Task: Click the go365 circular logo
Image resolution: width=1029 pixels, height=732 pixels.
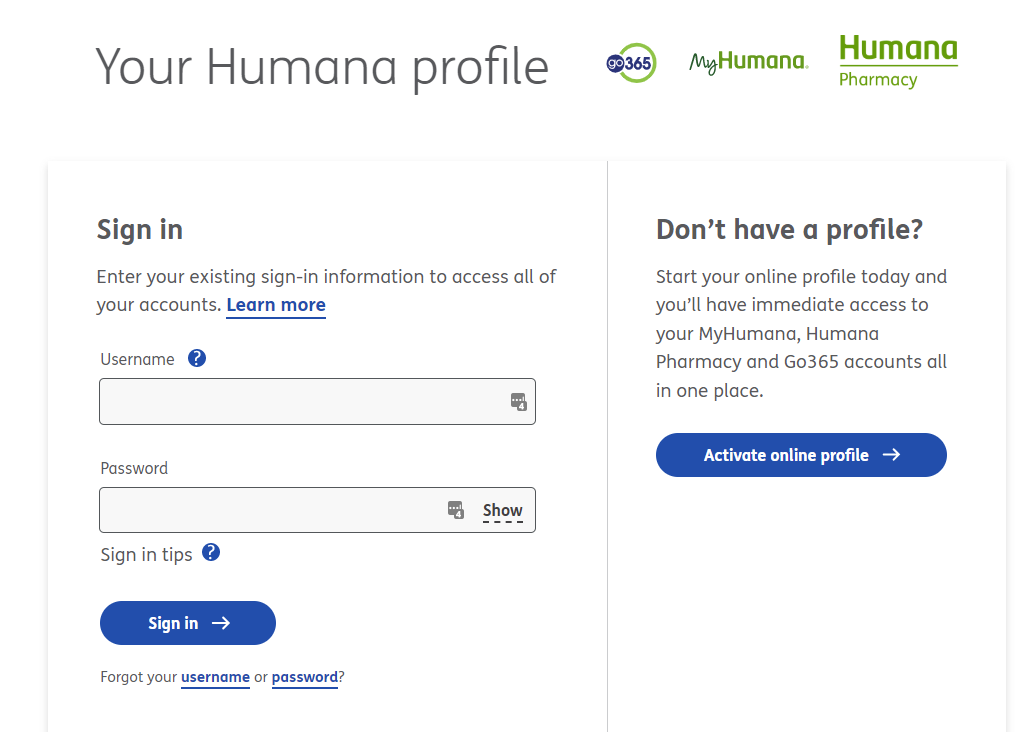Action: [631, 63]
